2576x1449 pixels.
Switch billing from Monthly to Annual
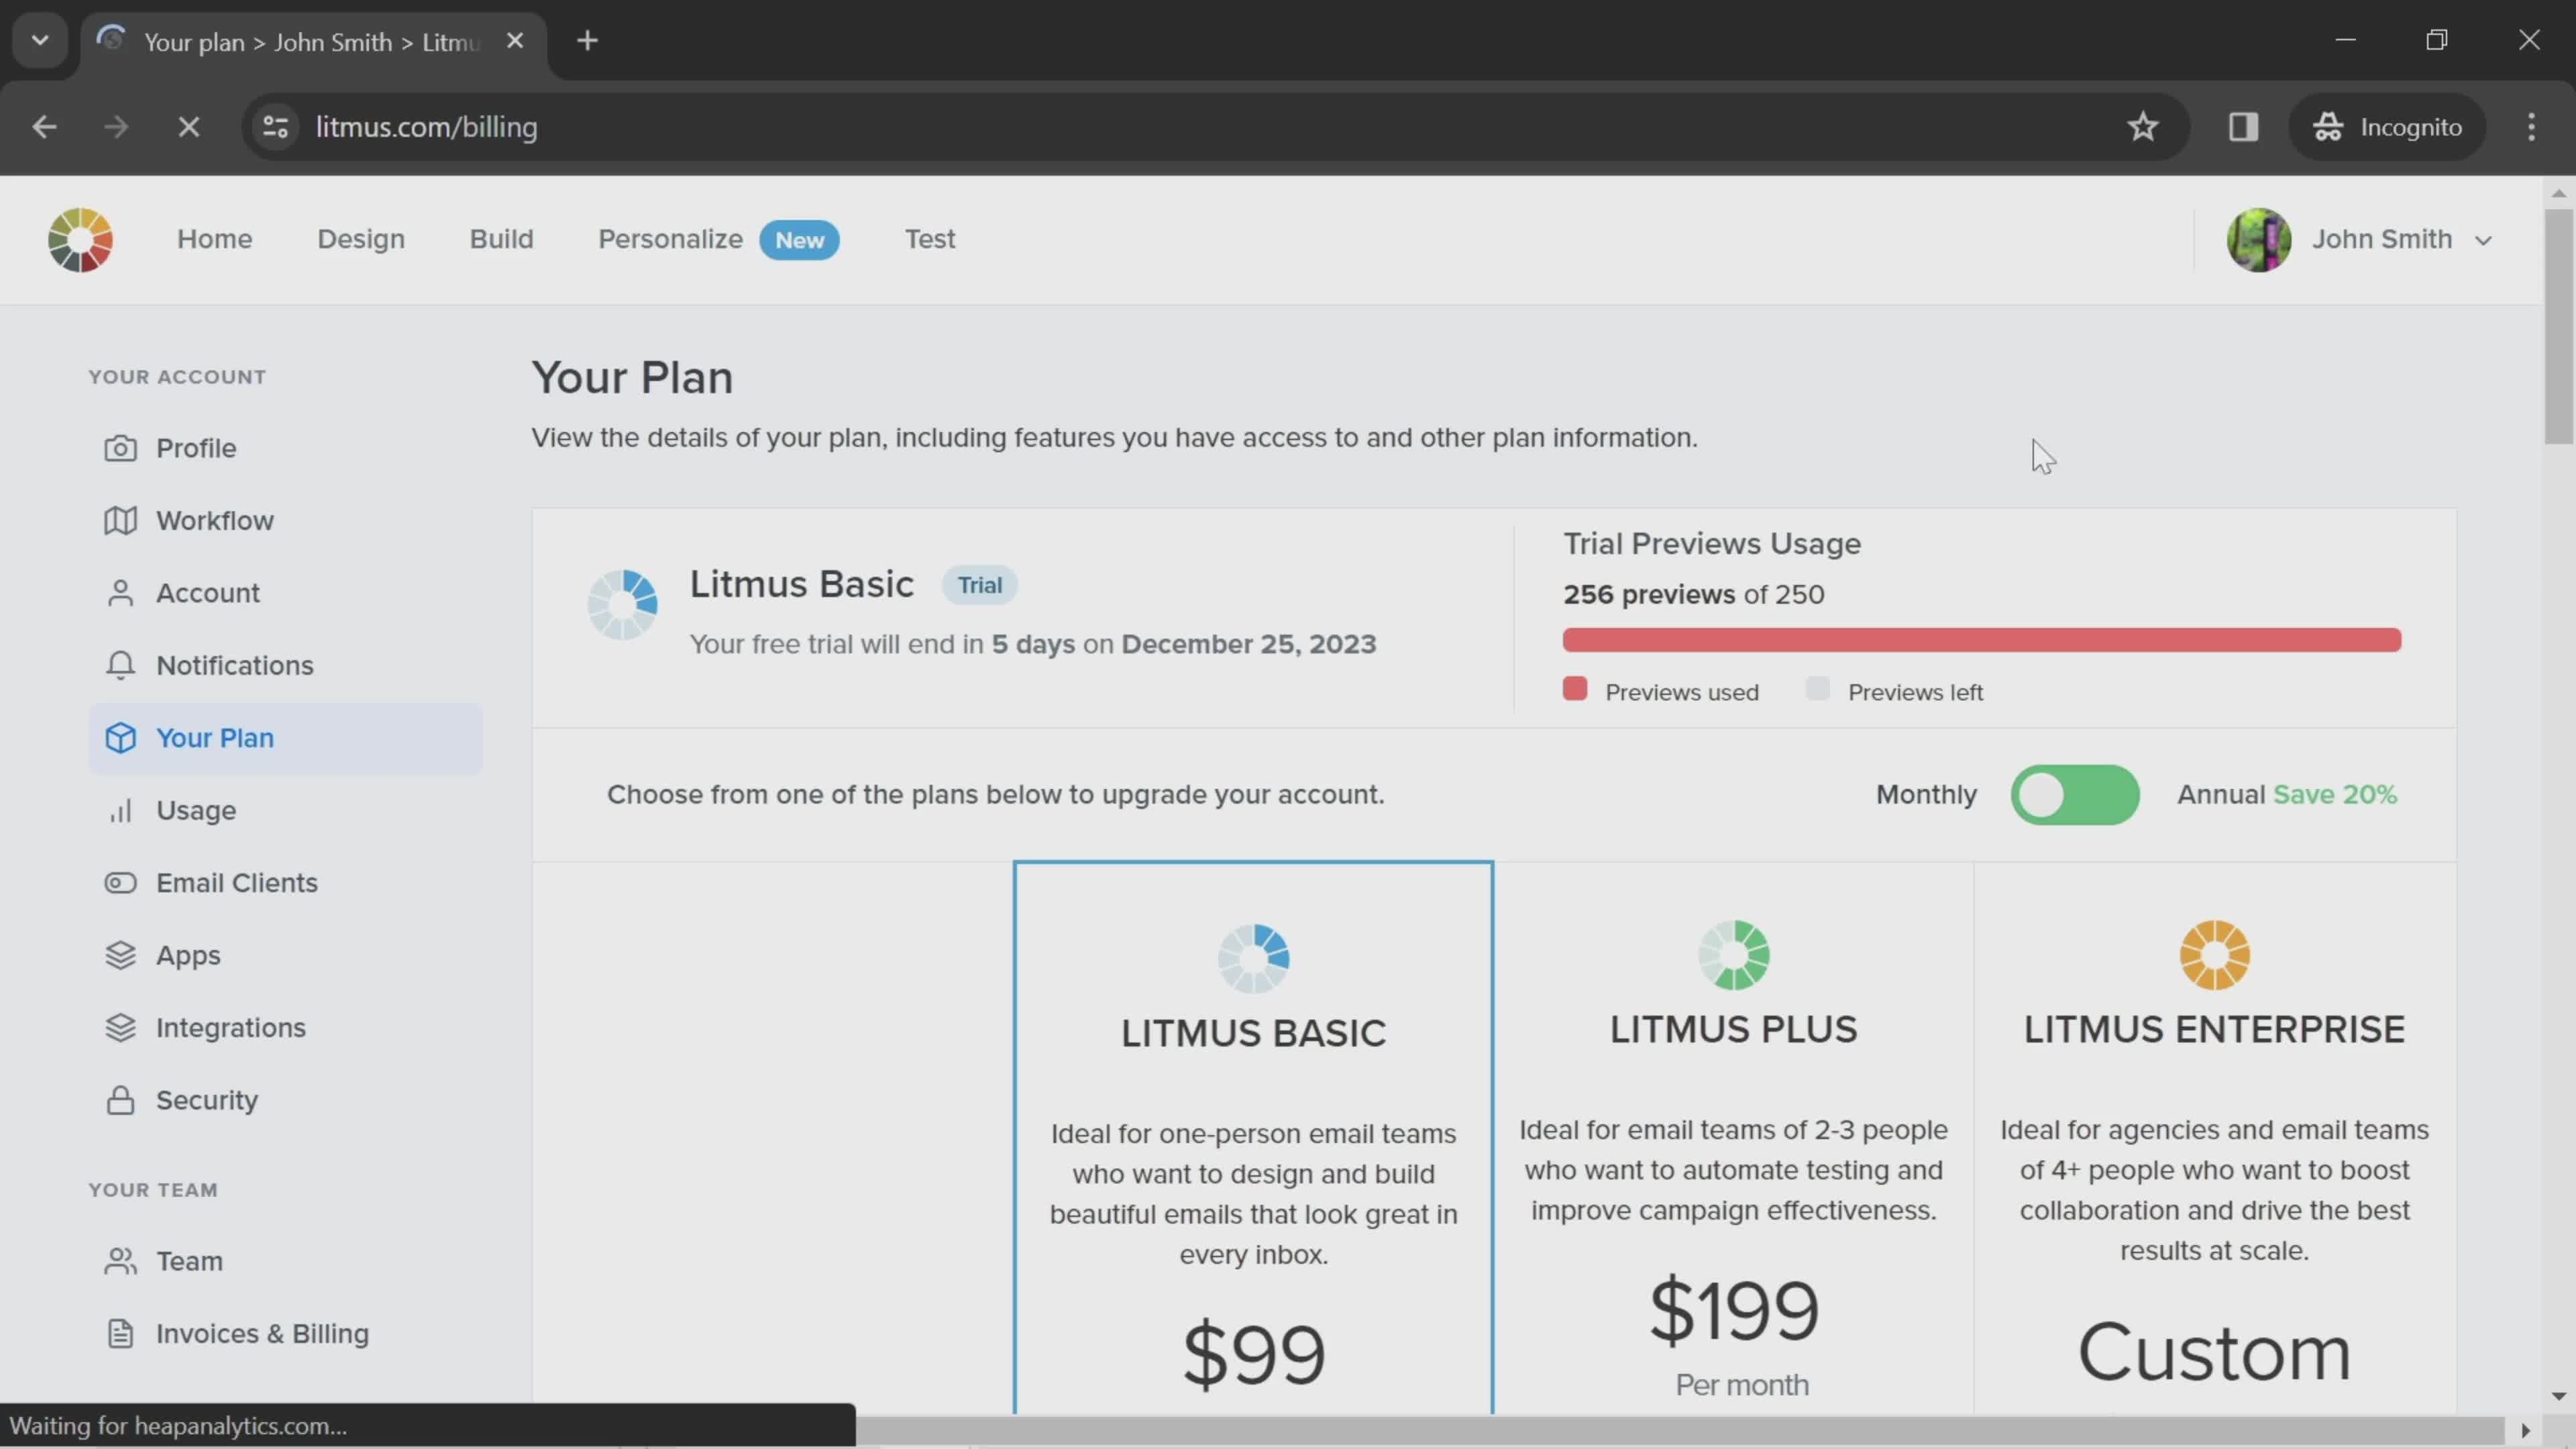click(x=2076, y=795)
